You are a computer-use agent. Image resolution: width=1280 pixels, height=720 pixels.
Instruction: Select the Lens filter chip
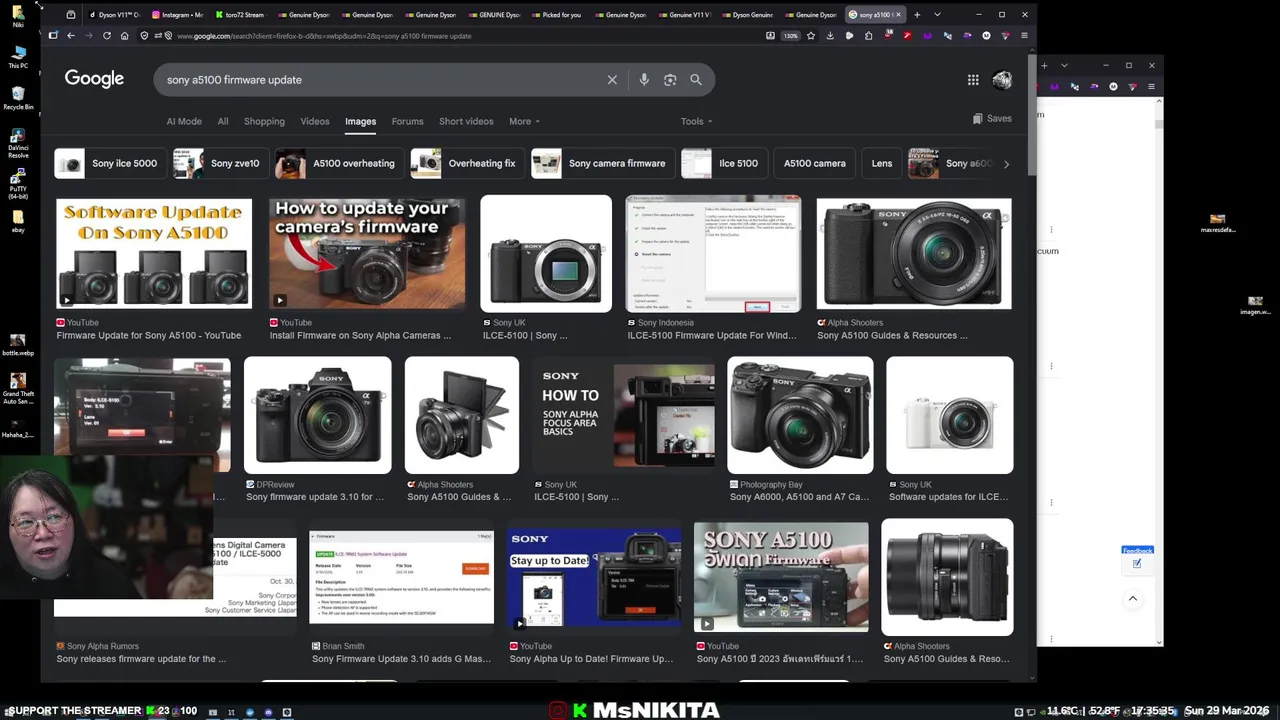pyautogui.click(x=882, y=163)
